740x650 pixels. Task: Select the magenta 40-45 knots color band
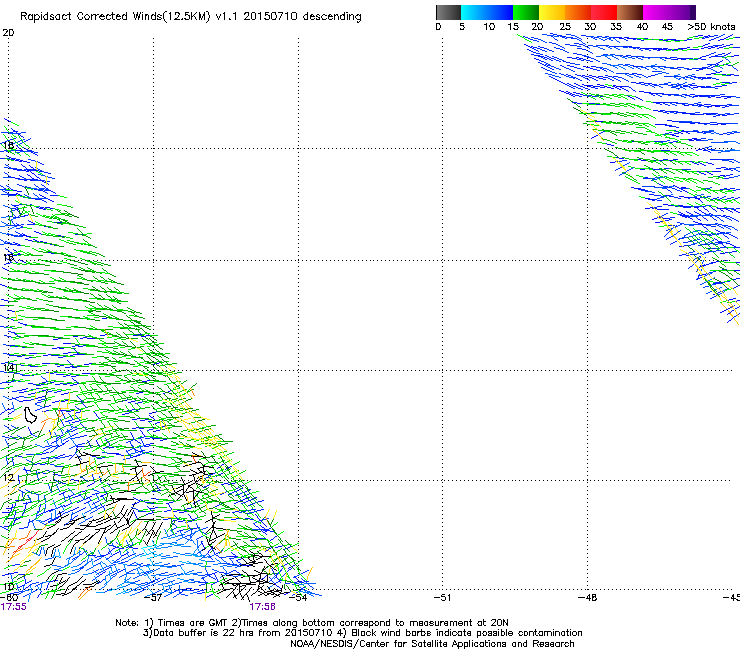[656, 12]
